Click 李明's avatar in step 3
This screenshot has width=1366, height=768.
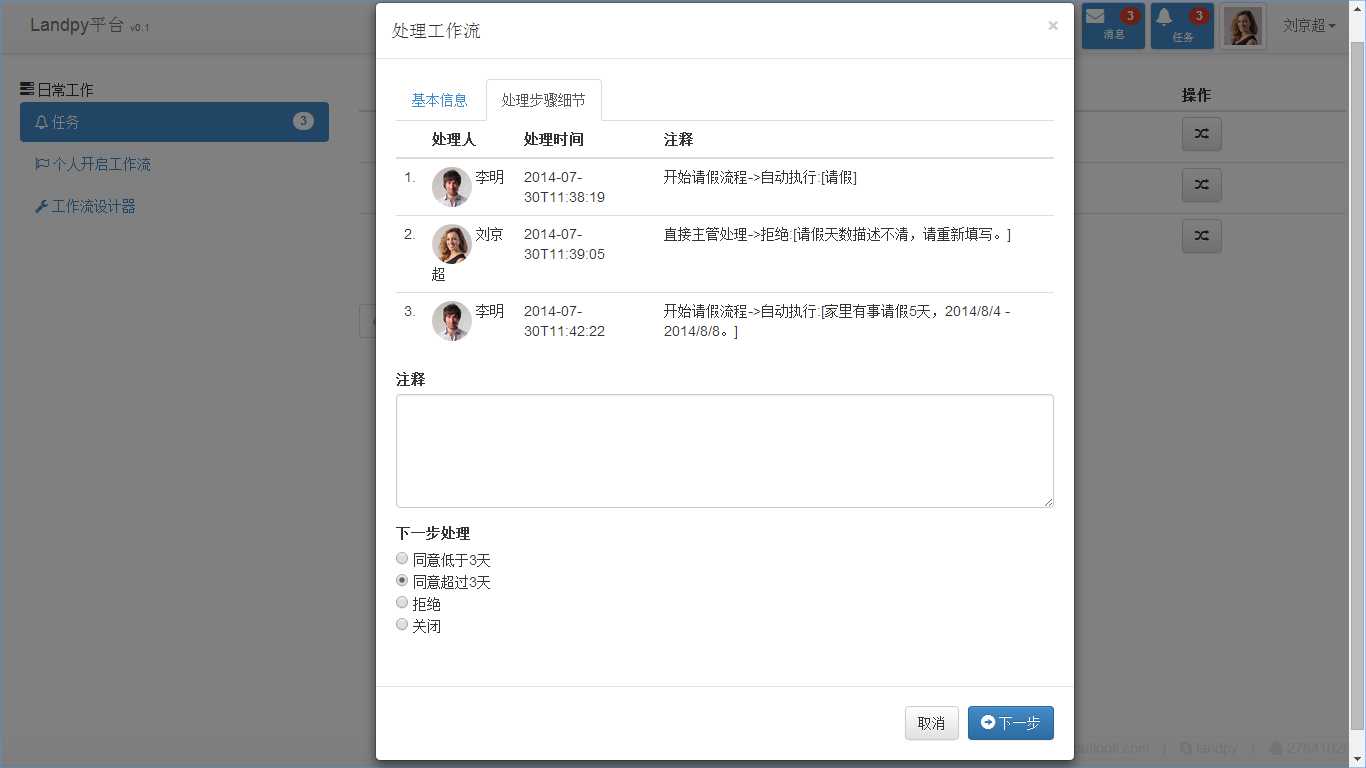coord(452,321)
